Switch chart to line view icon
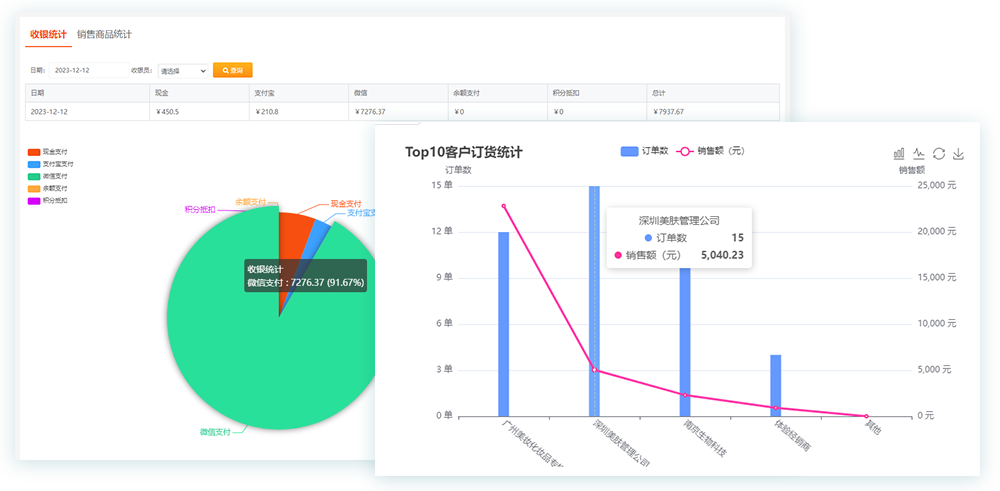This screenshot has width=1000, height=491. [x=919, y=153]
